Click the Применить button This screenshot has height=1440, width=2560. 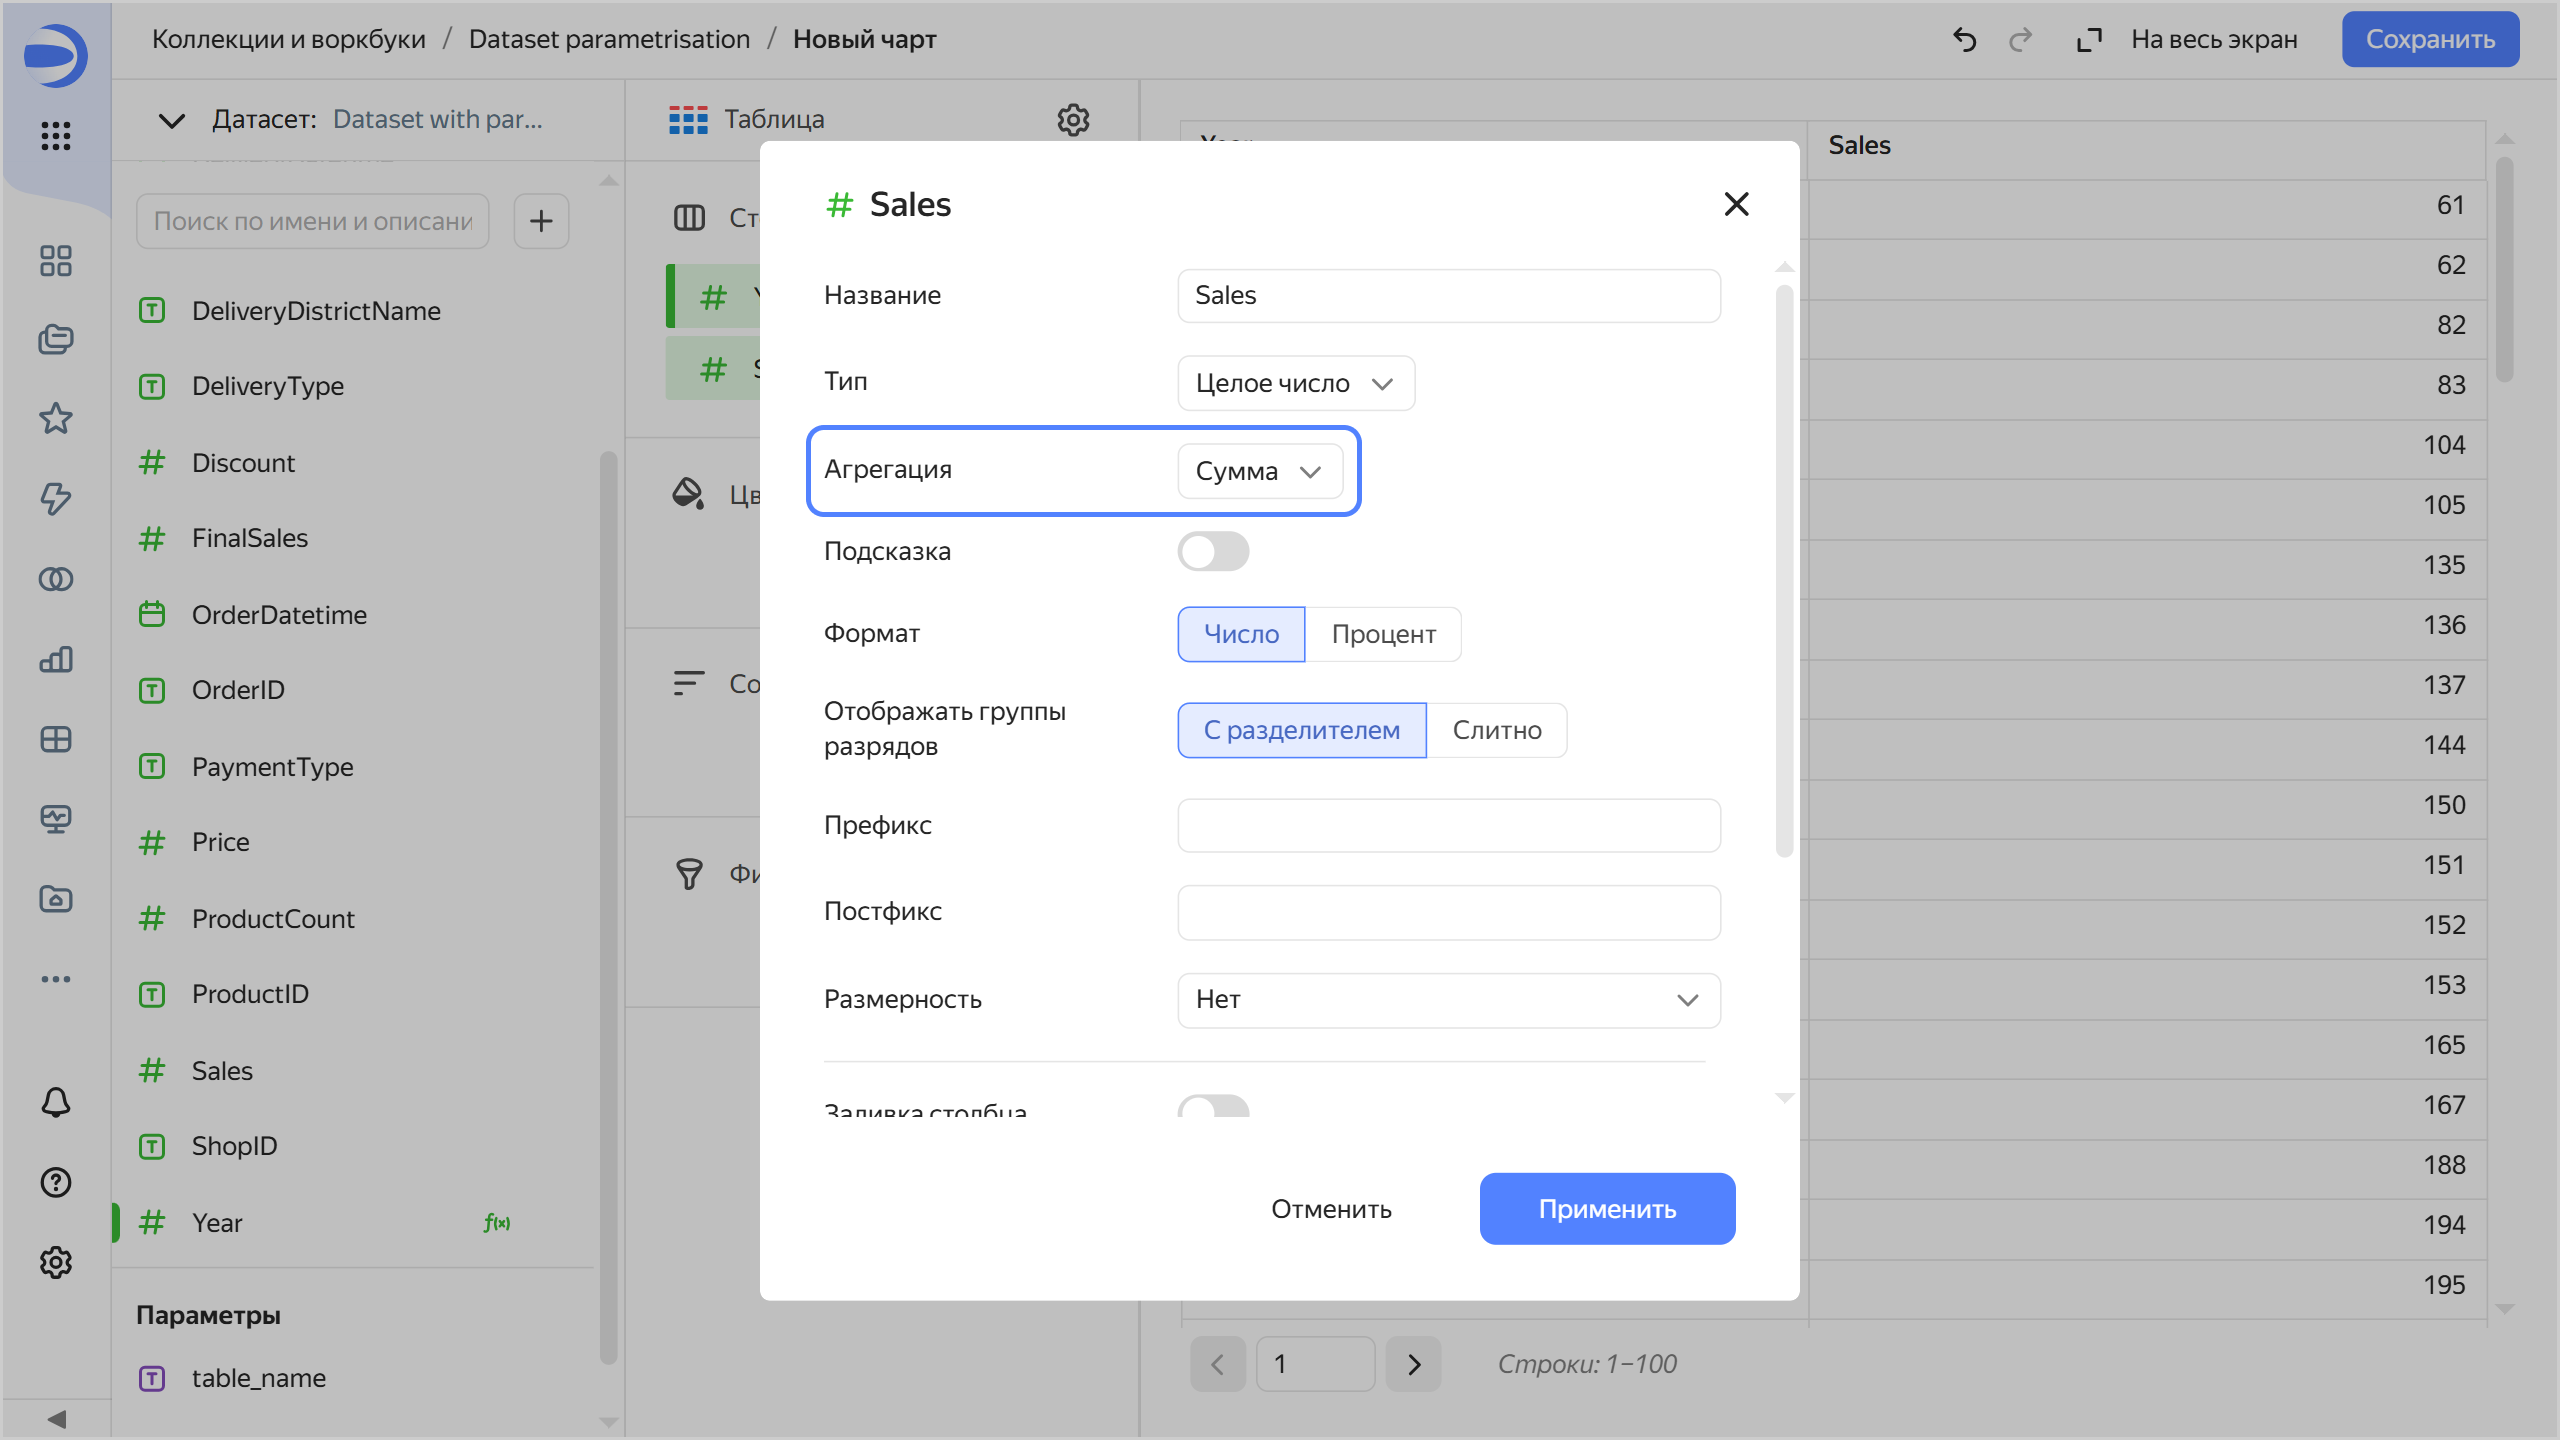[1607, 1209]
